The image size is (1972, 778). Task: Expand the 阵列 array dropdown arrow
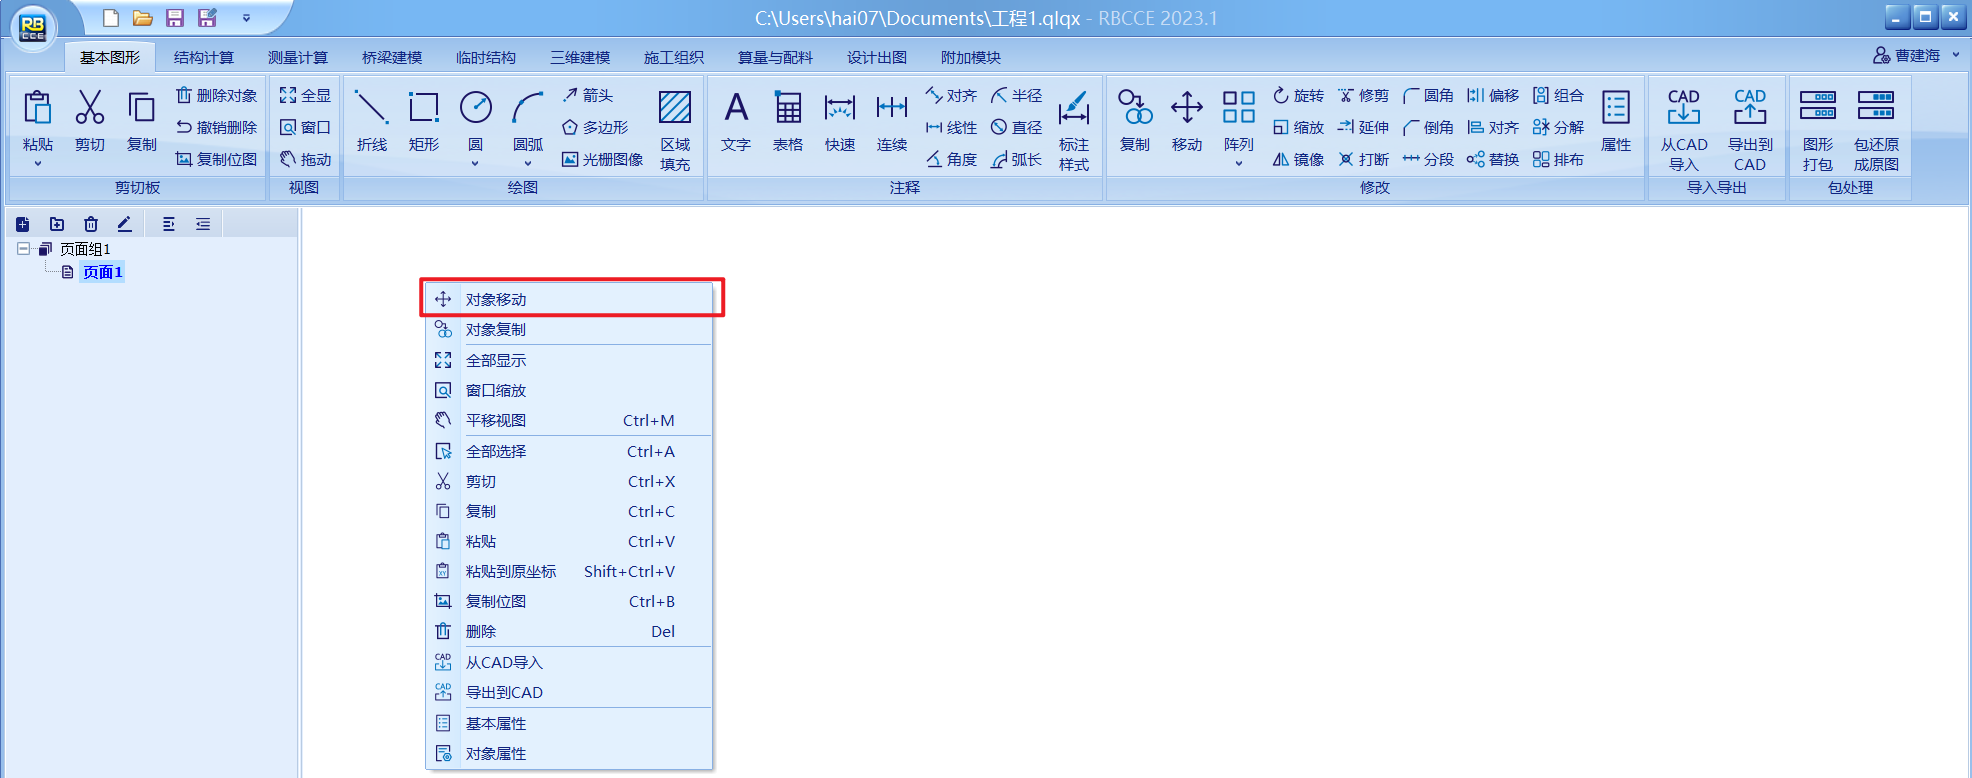click(1238, 164)
